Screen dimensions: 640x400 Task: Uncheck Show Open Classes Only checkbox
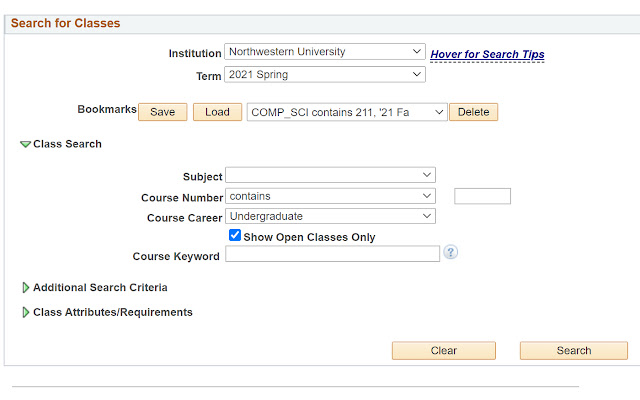(235, 236)
